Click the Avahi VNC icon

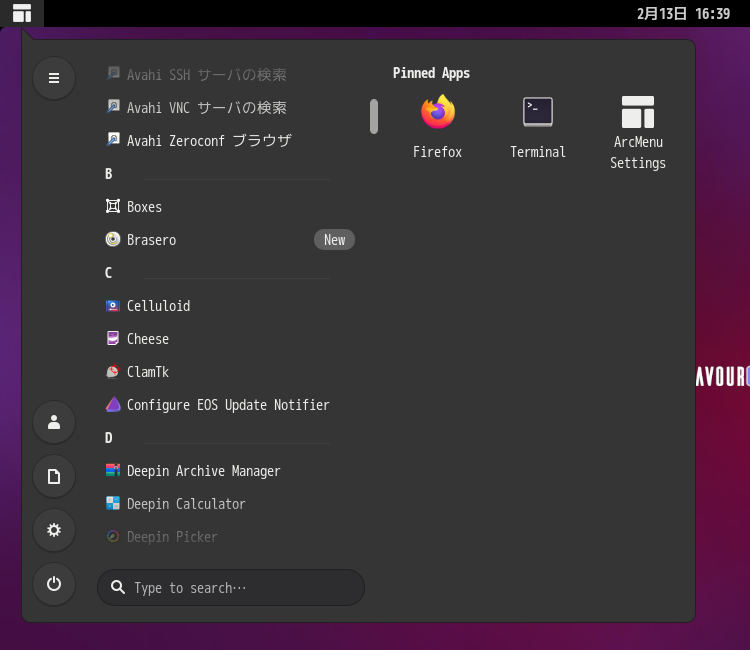[113, 107]
